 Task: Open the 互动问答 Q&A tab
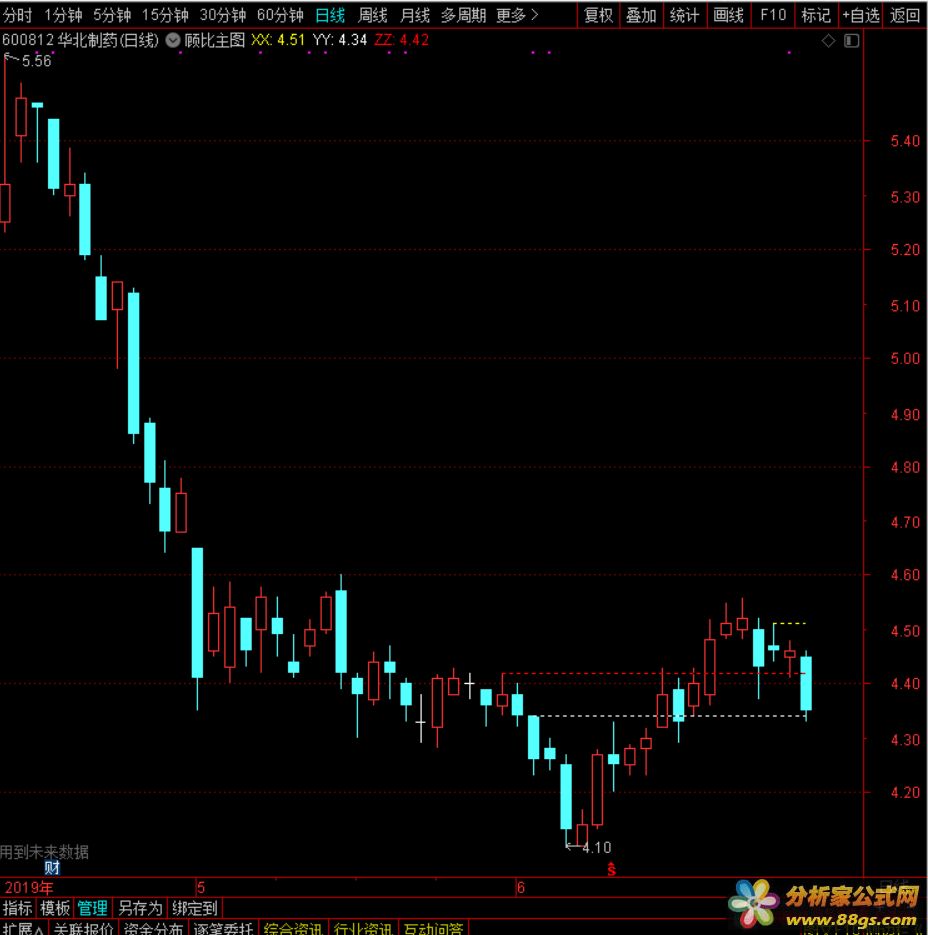[433, 928]
